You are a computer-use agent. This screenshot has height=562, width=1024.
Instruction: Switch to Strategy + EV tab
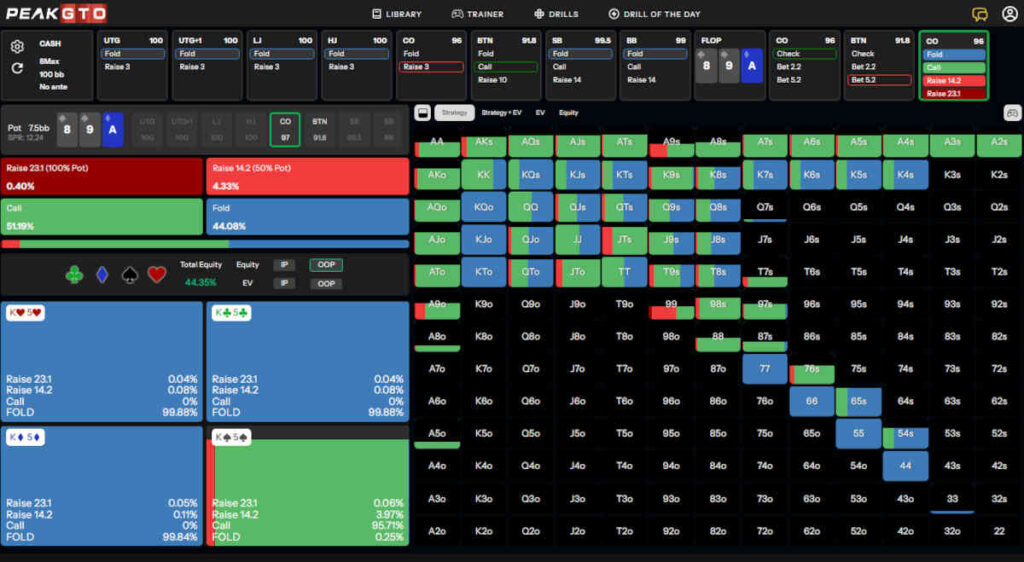[502, 113]
